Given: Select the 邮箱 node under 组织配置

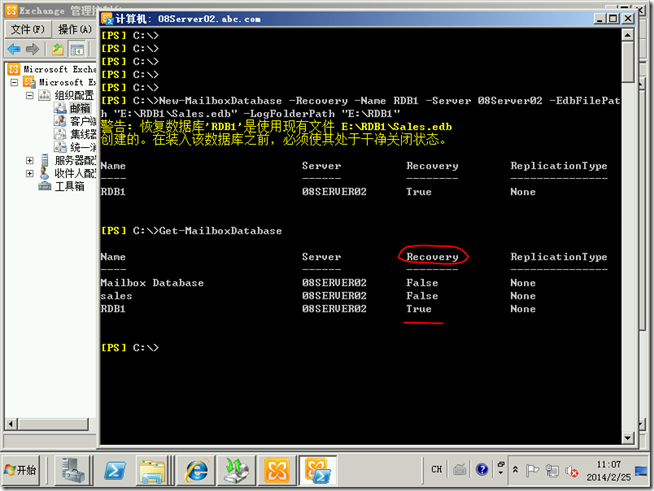Looking at the screenshot, I should click(80, 108).
